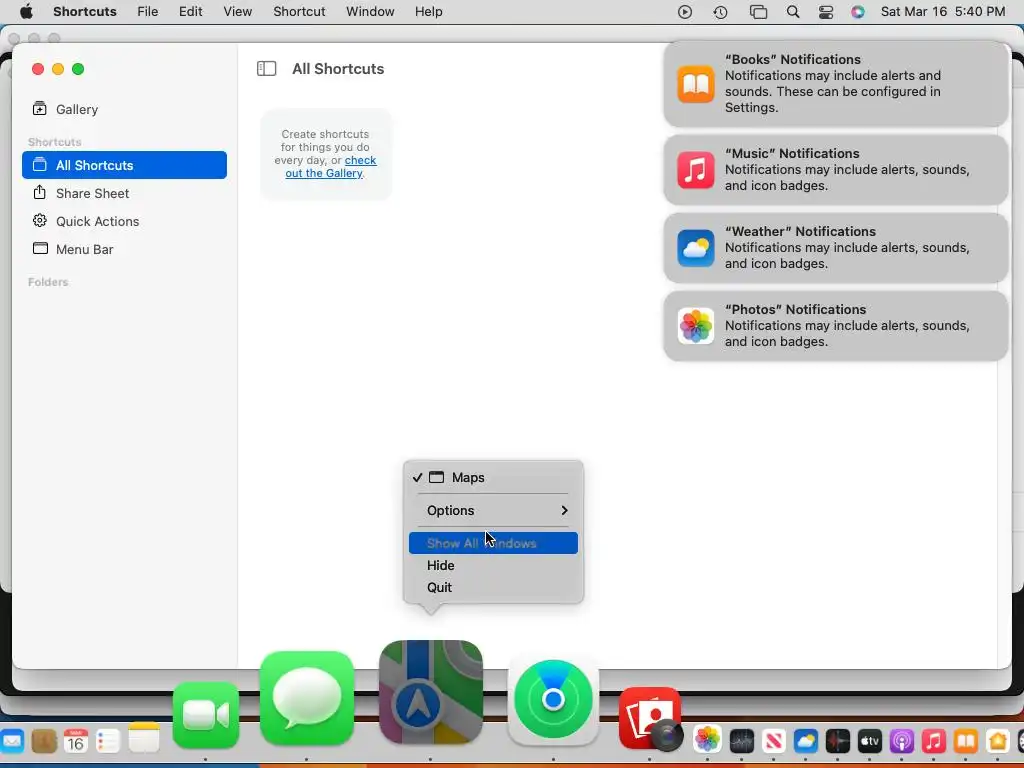Open Reminders from the Dock

pyautogui.click(x=108, y=741)
